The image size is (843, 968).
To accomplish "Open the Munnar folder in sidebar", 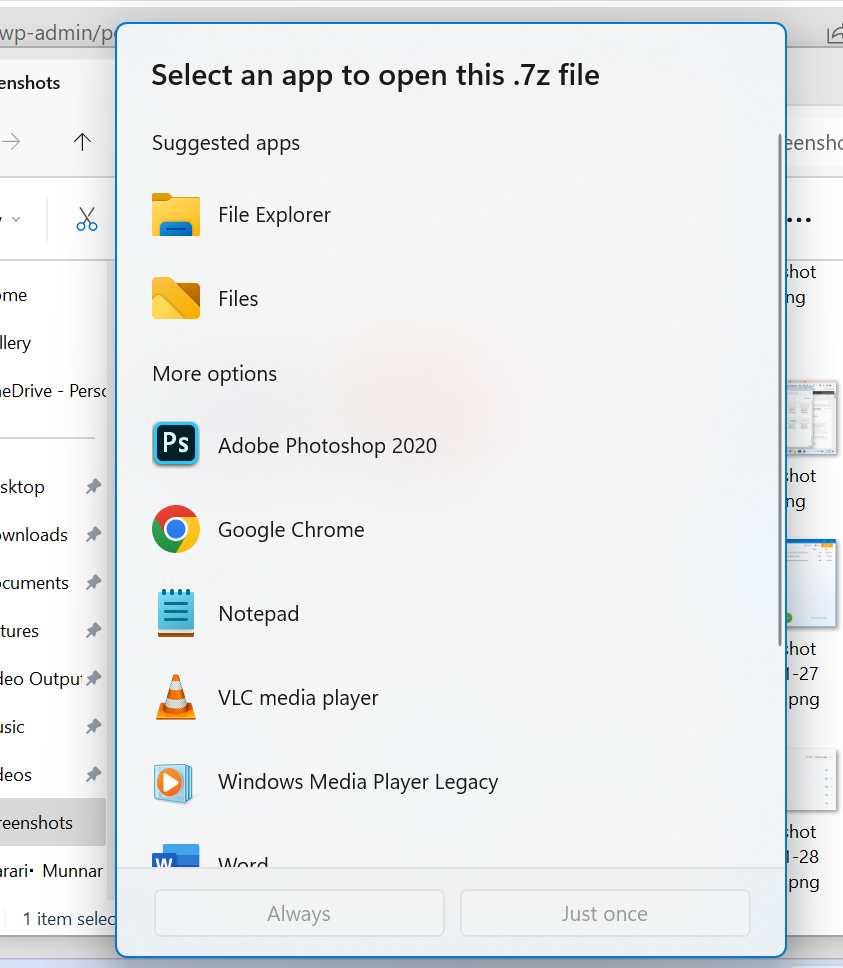I will (53, 870).
